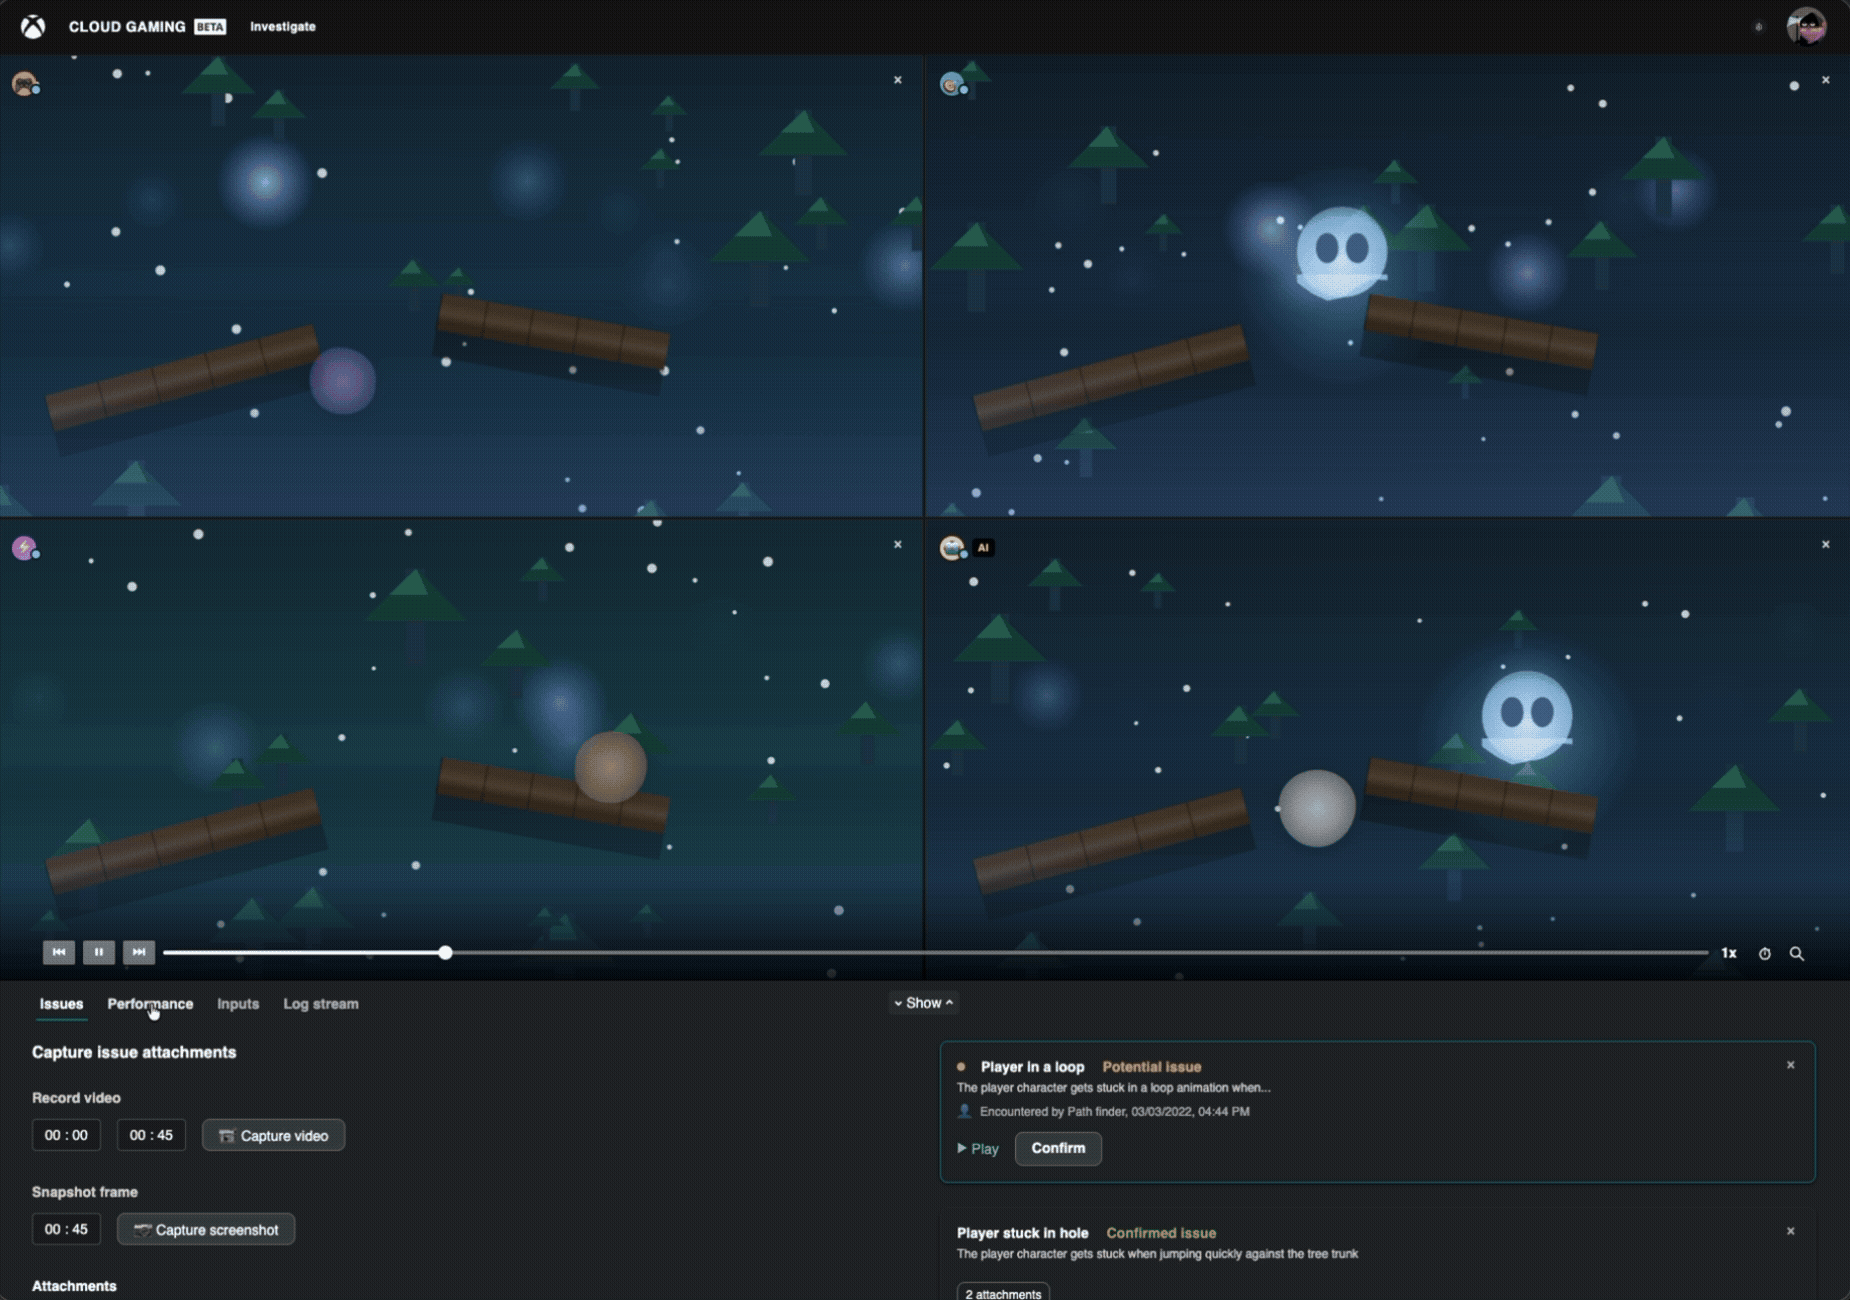
Task: Expand the 2 attachments chip
Action: pos(1003,1293)
